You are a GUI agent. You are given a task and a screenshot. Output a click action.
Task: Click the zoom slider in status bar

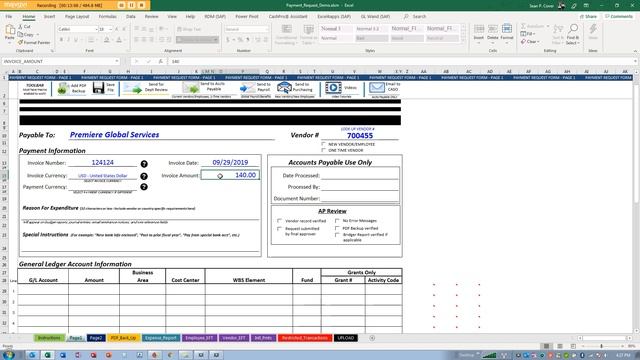pyautogui.click(x=601, y=346)
